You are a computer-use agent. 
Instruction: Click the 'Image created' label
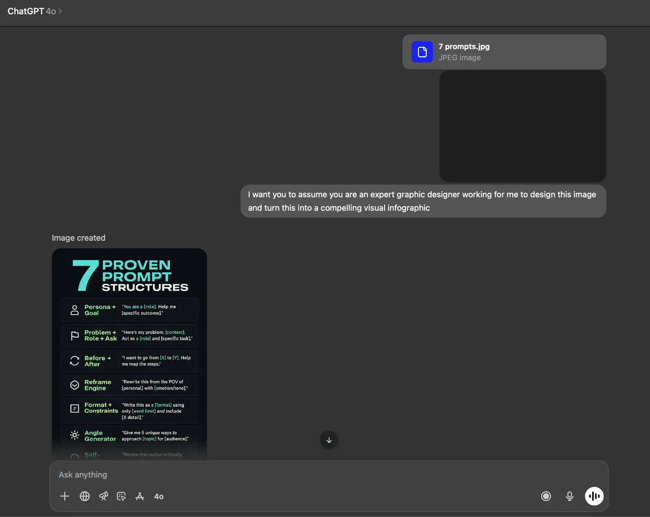(78, 238)
